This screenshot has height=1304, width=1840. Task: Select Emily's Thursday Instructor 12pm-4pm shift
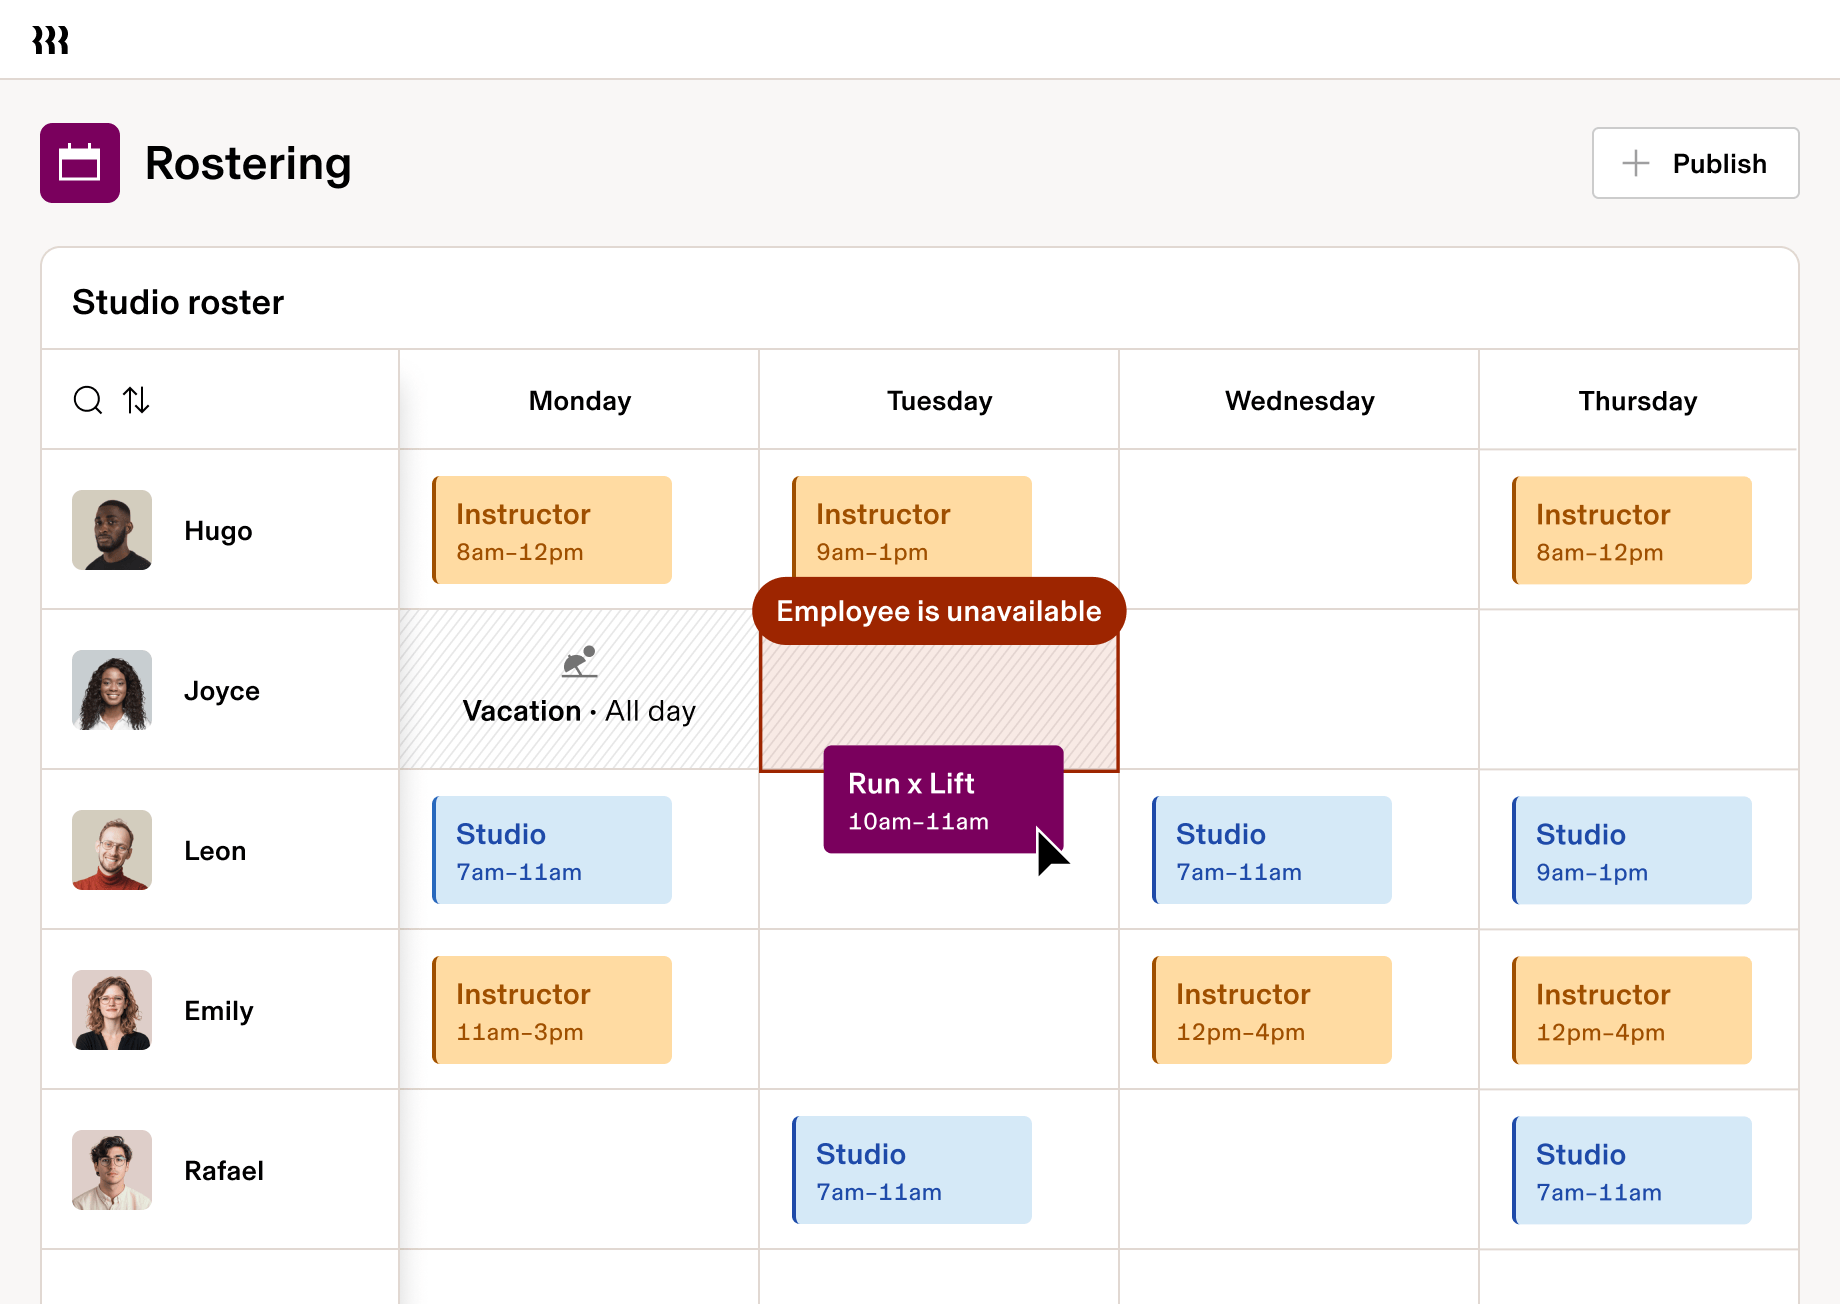click(x=1630, y=1010)
